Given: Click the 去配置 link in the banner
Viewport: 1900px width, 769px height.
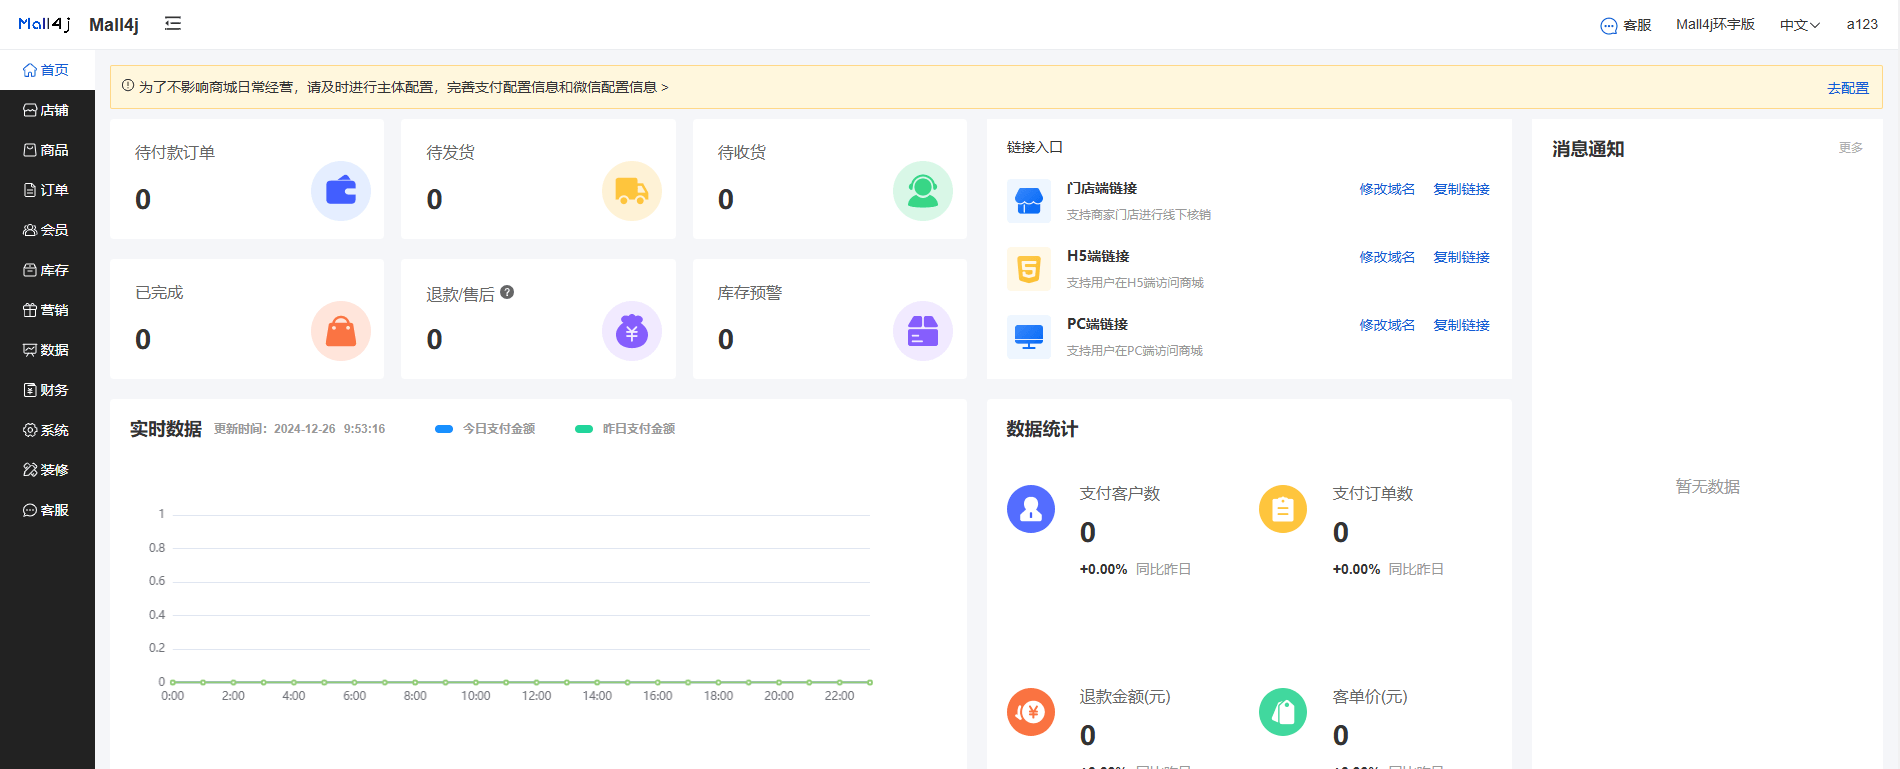Looking at the screenshot, I should pos(1848,88).
